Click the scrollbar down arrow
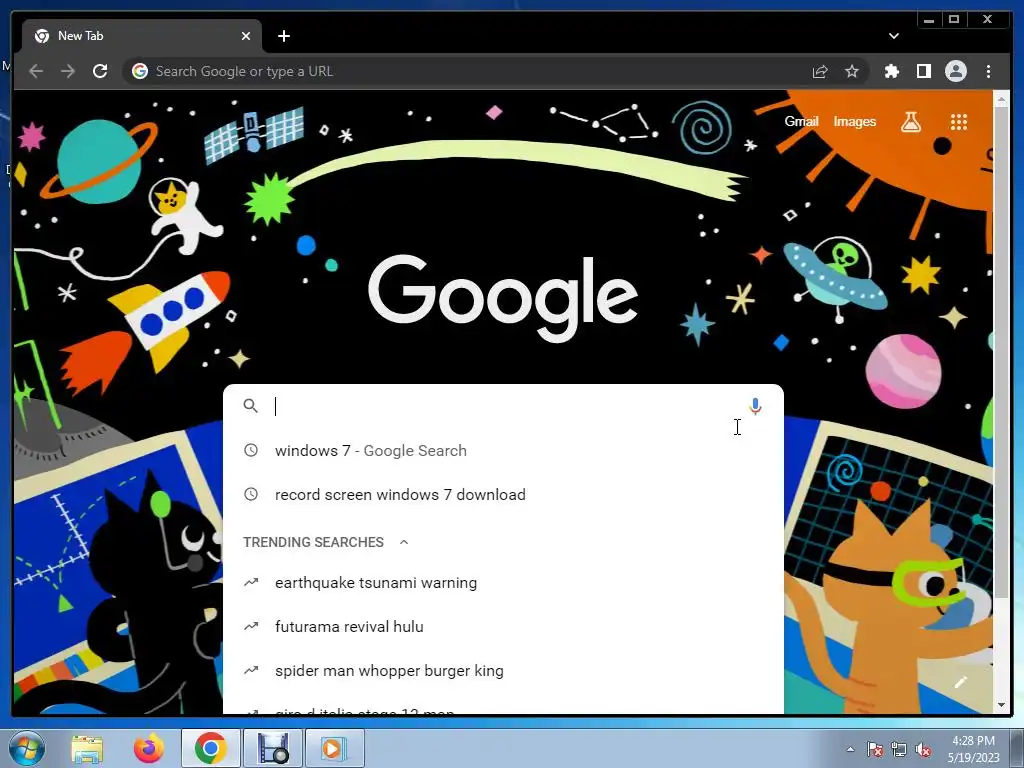This screenshot has width=1024, height=768. 1001,706
